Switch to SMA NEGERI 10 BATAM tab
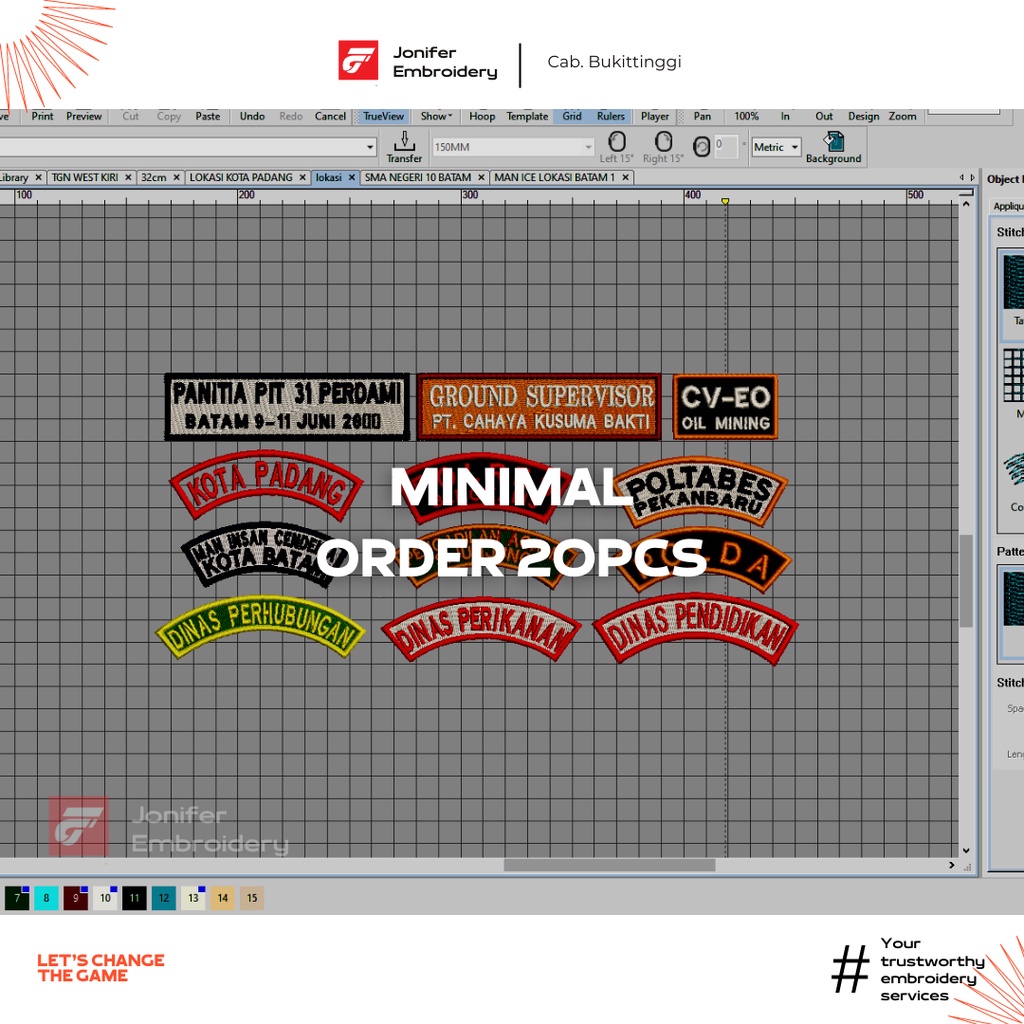Screen dimensions: 1024x1024 417,177
